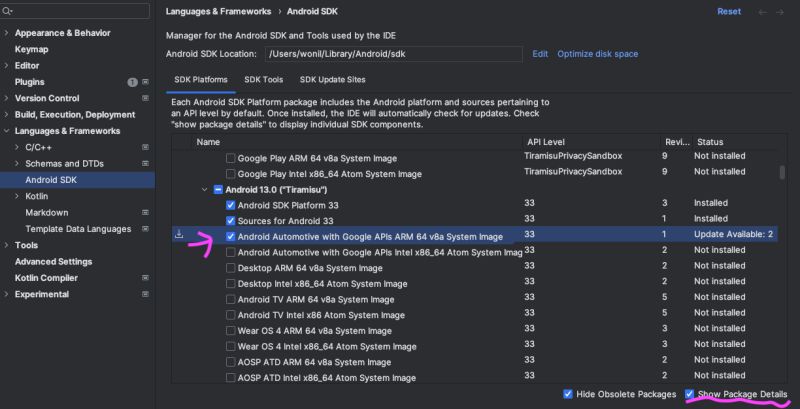Expand the C/C++ node
The height and width of the screenshot is (409, 800).
[x=17, y=147]
